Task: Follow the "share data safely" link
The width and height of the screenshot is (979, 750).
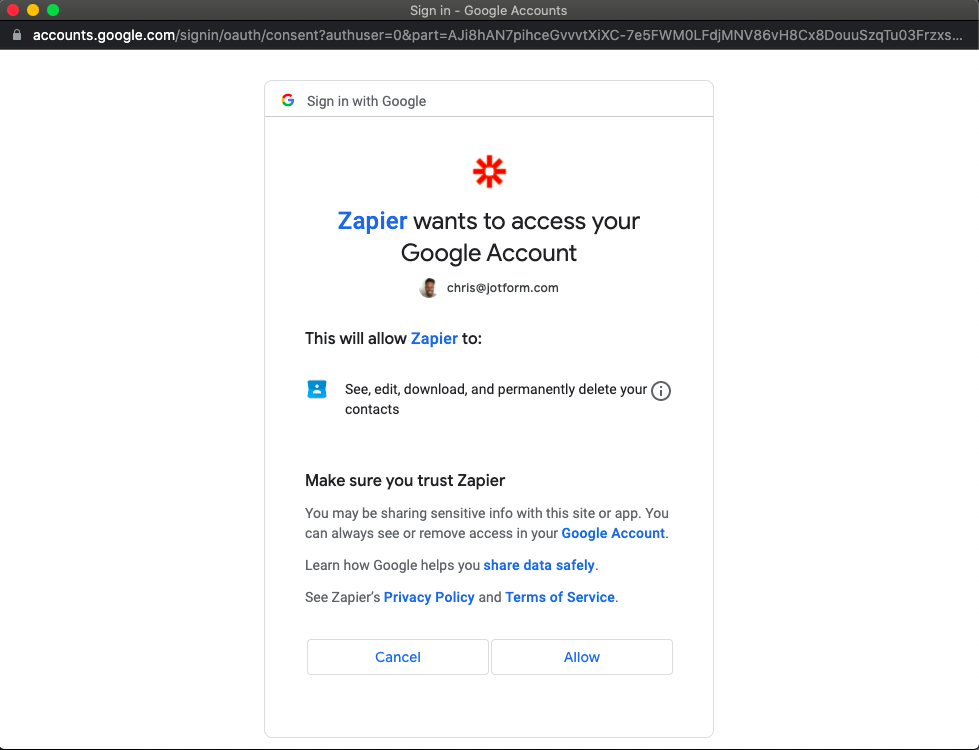Action: point(539,565)
